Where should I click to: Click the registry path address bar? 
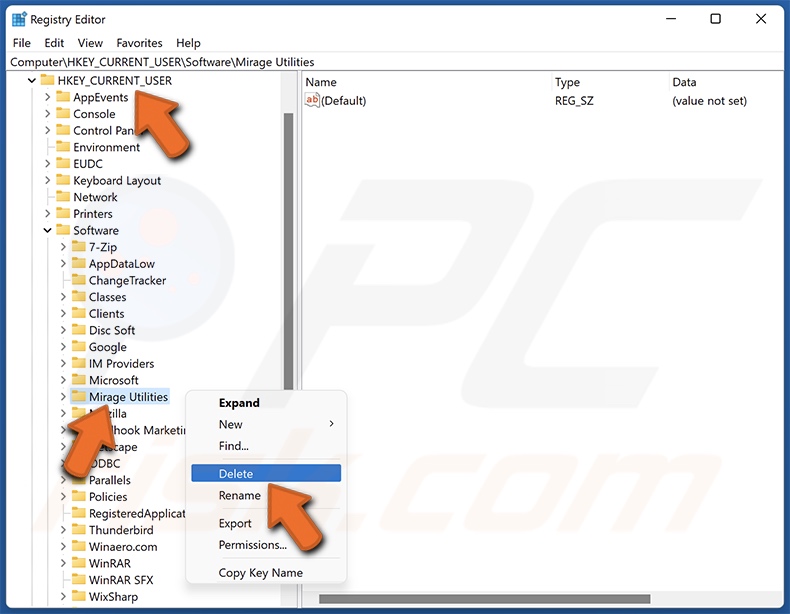coord(395,61)
